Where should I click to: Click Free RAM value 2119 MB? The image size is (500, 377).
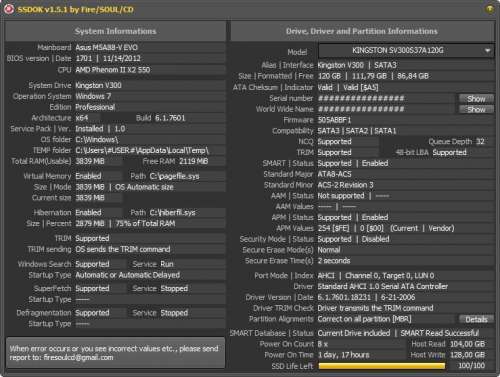coord(194,161)
